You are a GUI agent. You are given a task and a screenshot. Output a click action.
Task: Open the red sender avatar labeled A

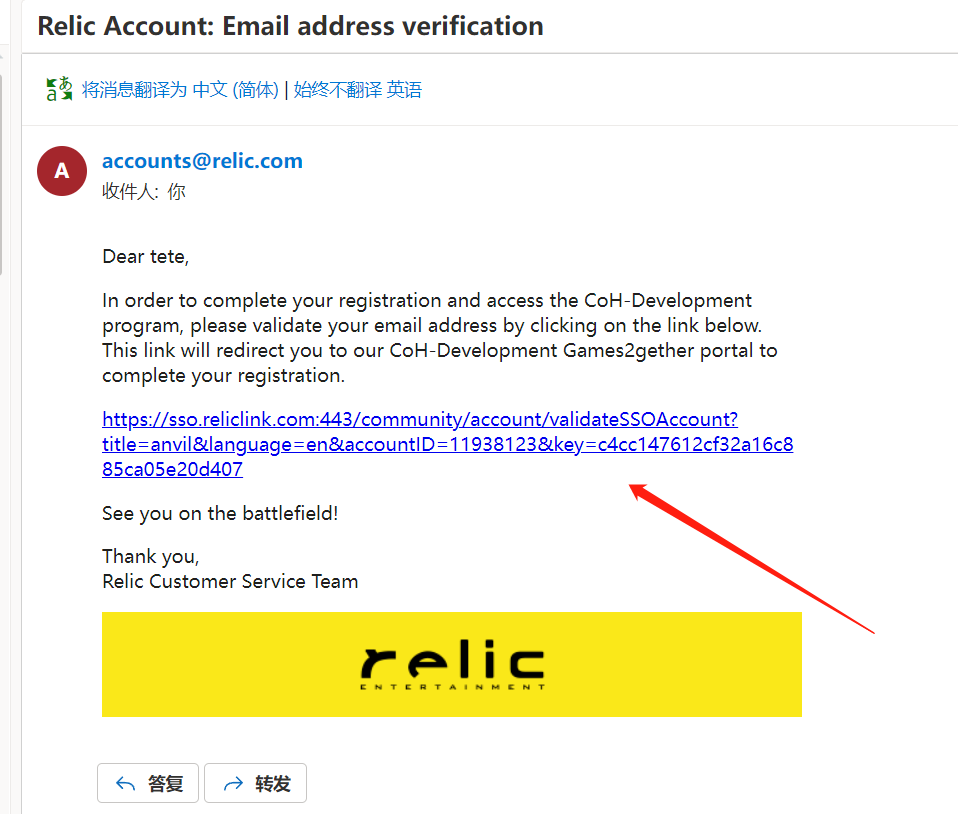62,171
